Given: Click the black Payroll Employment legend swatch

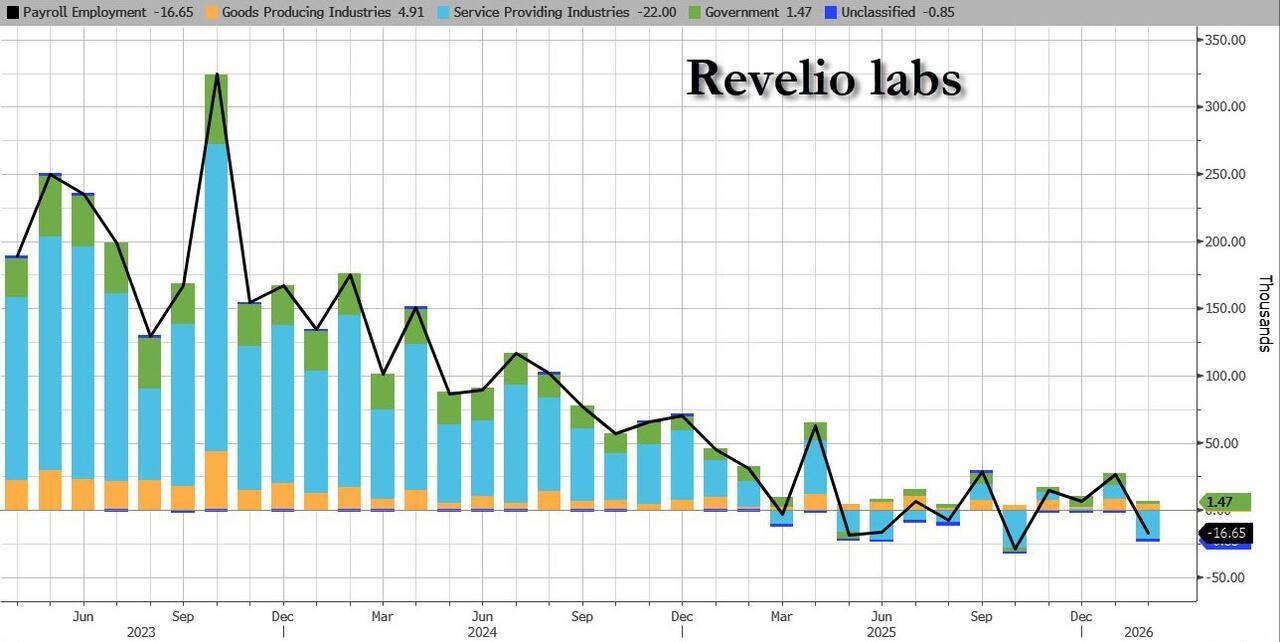Looking at the screenshot, I should tap(12, 13).
